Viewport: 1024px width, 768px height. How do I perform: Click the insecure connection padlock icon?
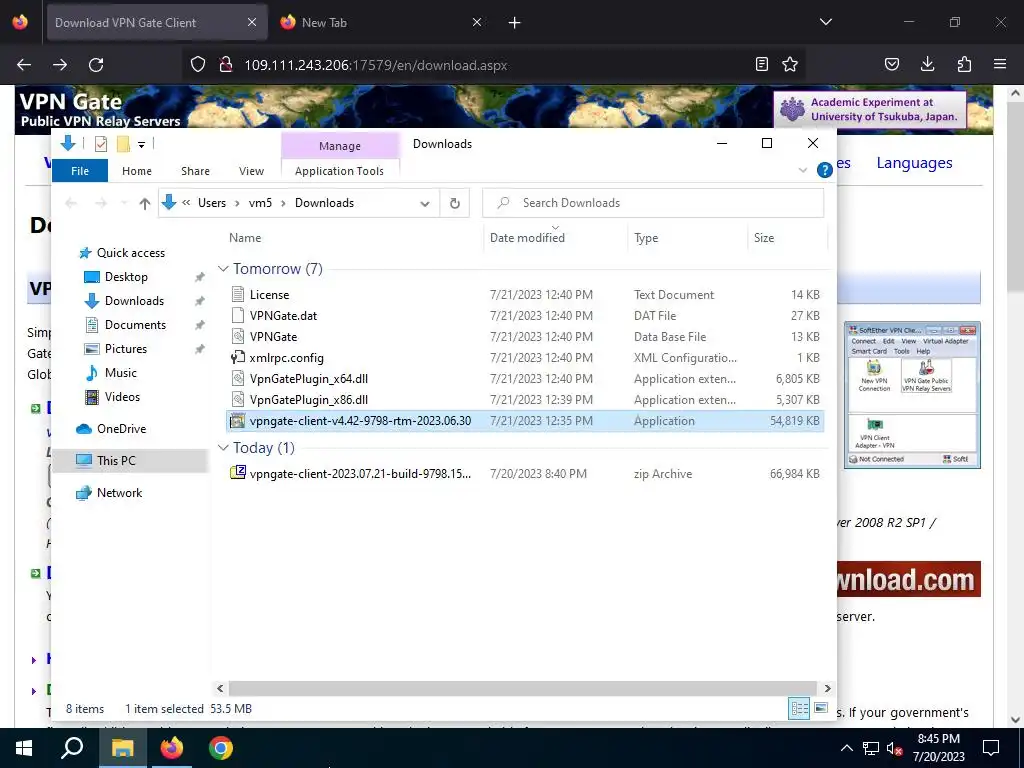pyautogui.click(x=226, y=65)
